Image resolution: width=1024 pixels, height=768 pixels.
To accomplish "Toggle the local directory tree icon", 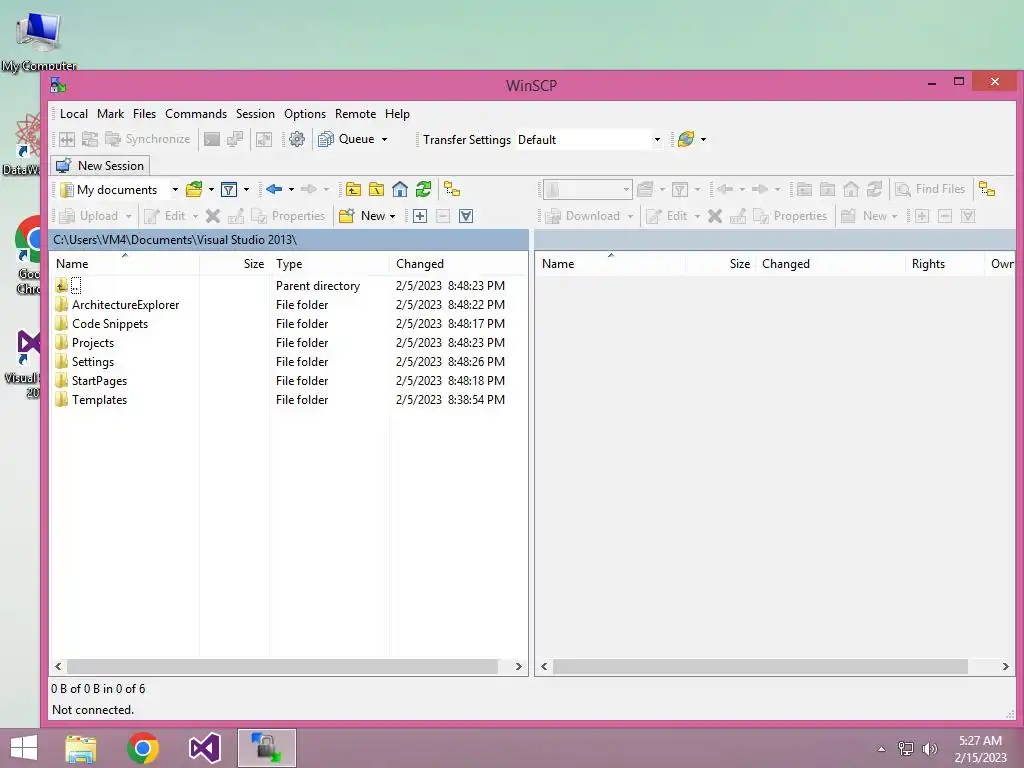I will (x=452, y=189).
